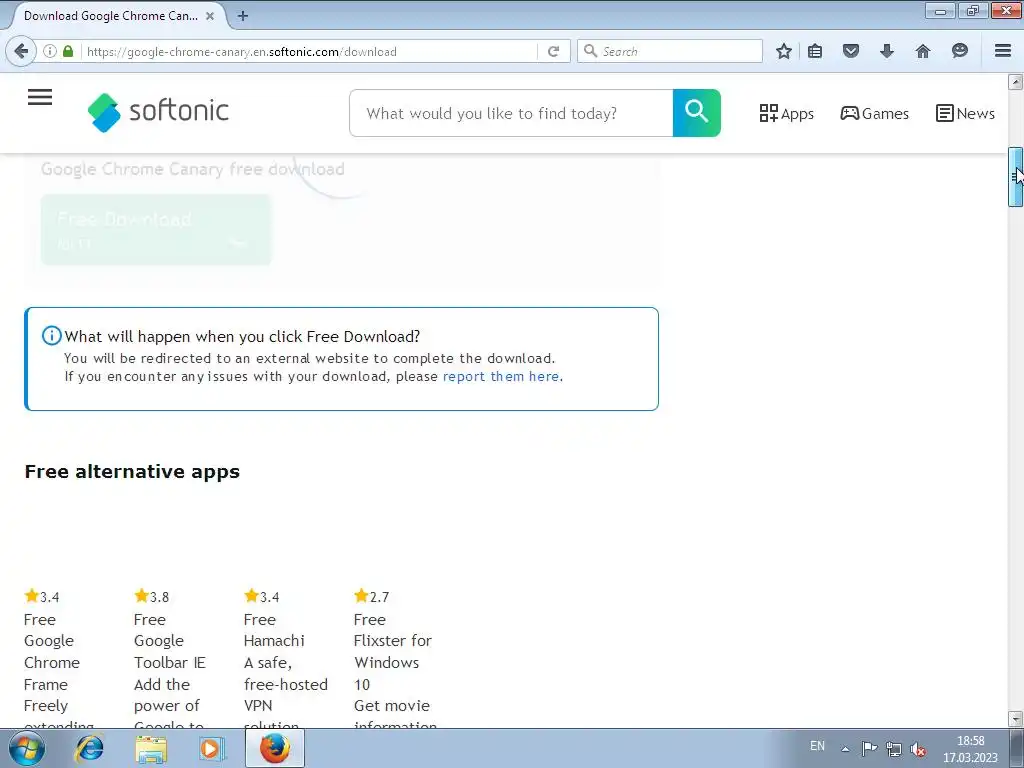The image size is (1024, 768).
Task: Focus the Softonic 'What would you like to find' field
Action: [511, 113]
